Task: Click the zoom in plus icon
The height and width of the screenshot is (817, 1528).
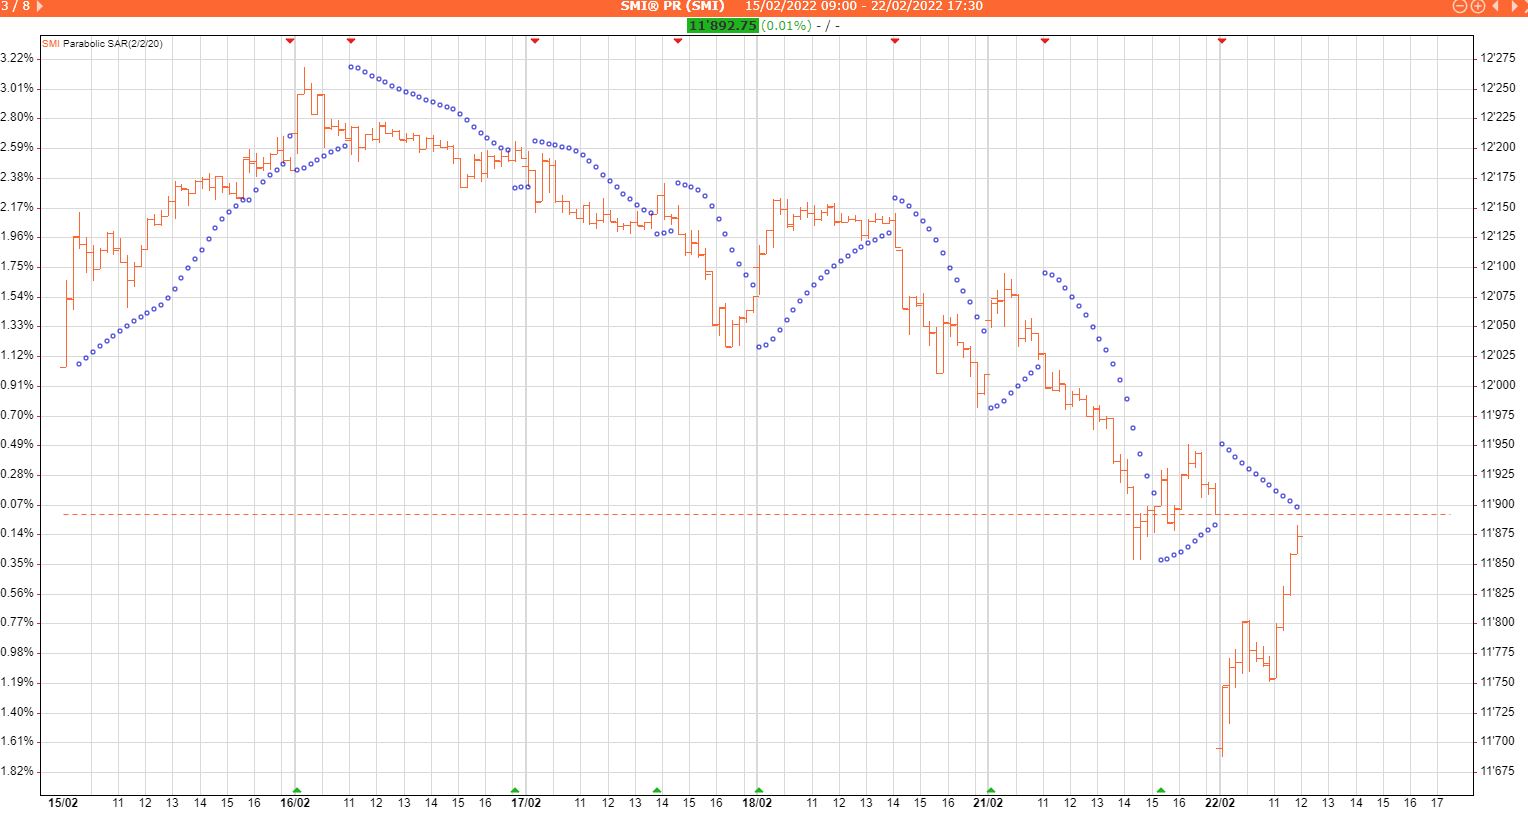Action: 1477,6
